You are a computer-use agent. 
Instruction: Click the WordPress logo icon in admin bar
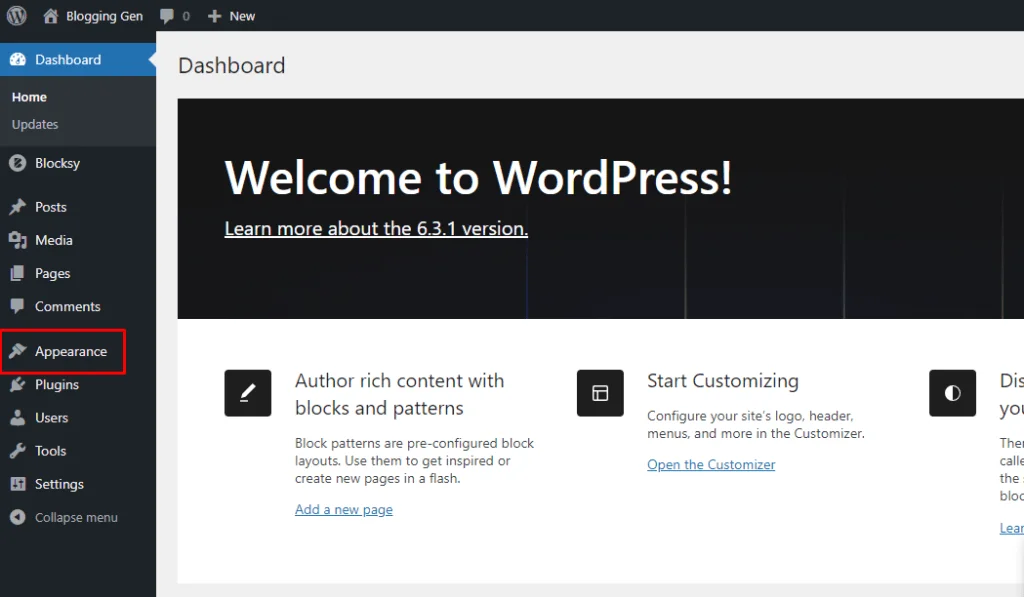click(x=17, y=16)
